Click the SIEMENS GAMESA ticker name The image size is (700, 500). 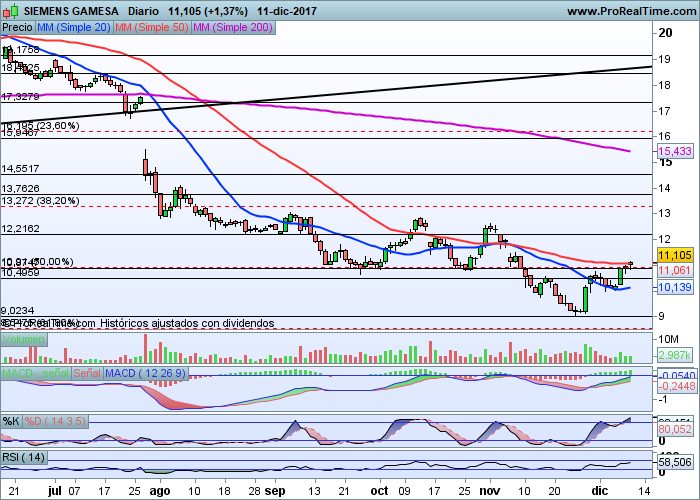[69, 8]
